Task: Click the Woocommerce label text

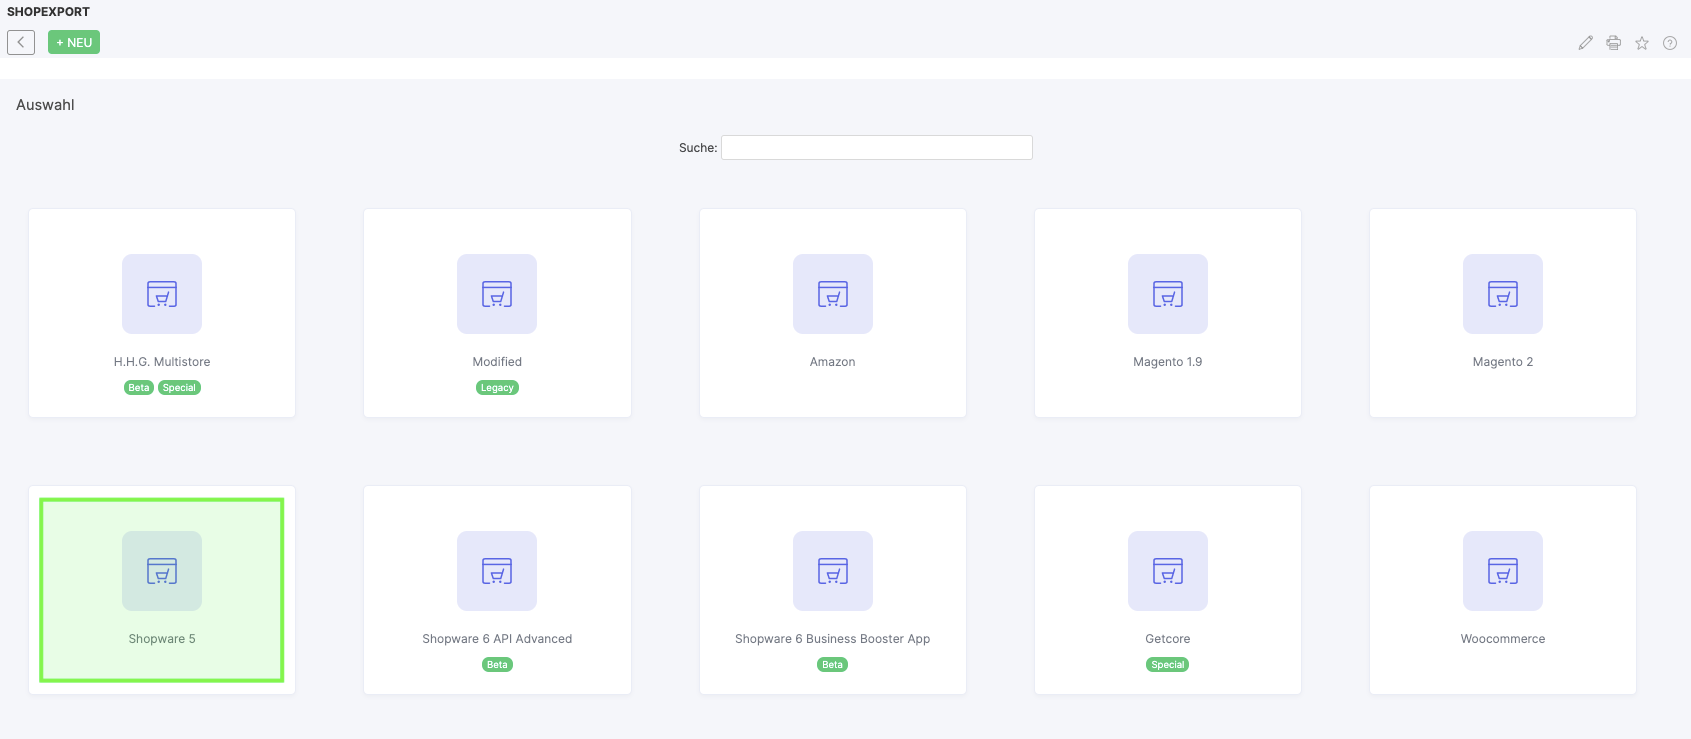Action: 1503,639
